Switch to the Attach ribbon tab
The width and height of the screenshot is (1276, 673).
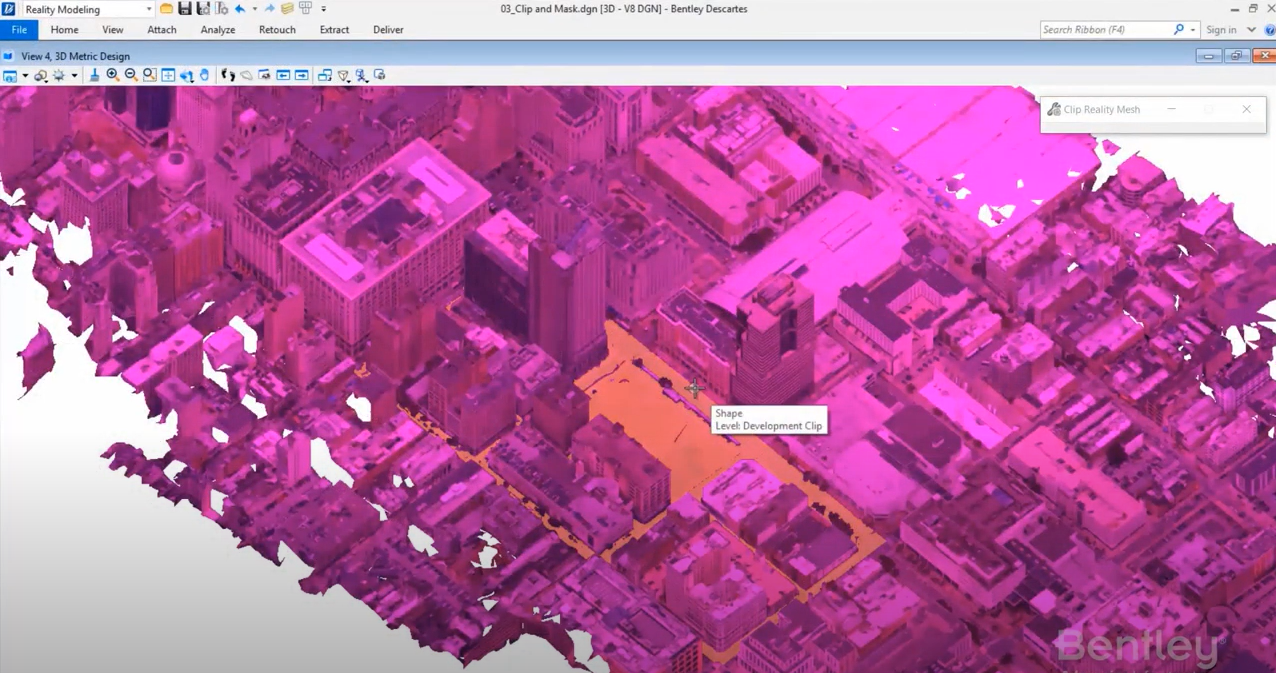162,30
